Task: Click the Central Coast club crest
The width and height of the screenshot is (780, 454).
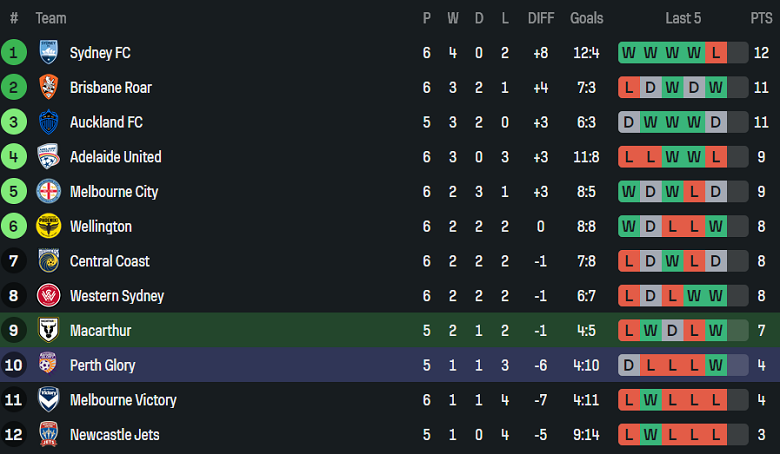Action: click(48, 261)
